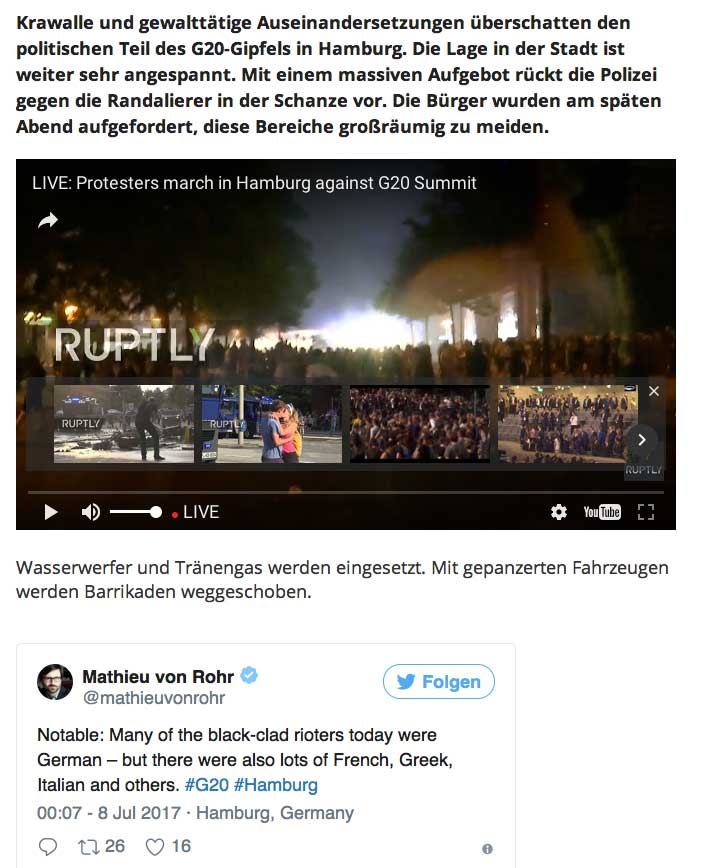The image size is (701, 868).
Task: Mute the video speaker icon
Action: [x=91, y=512]
